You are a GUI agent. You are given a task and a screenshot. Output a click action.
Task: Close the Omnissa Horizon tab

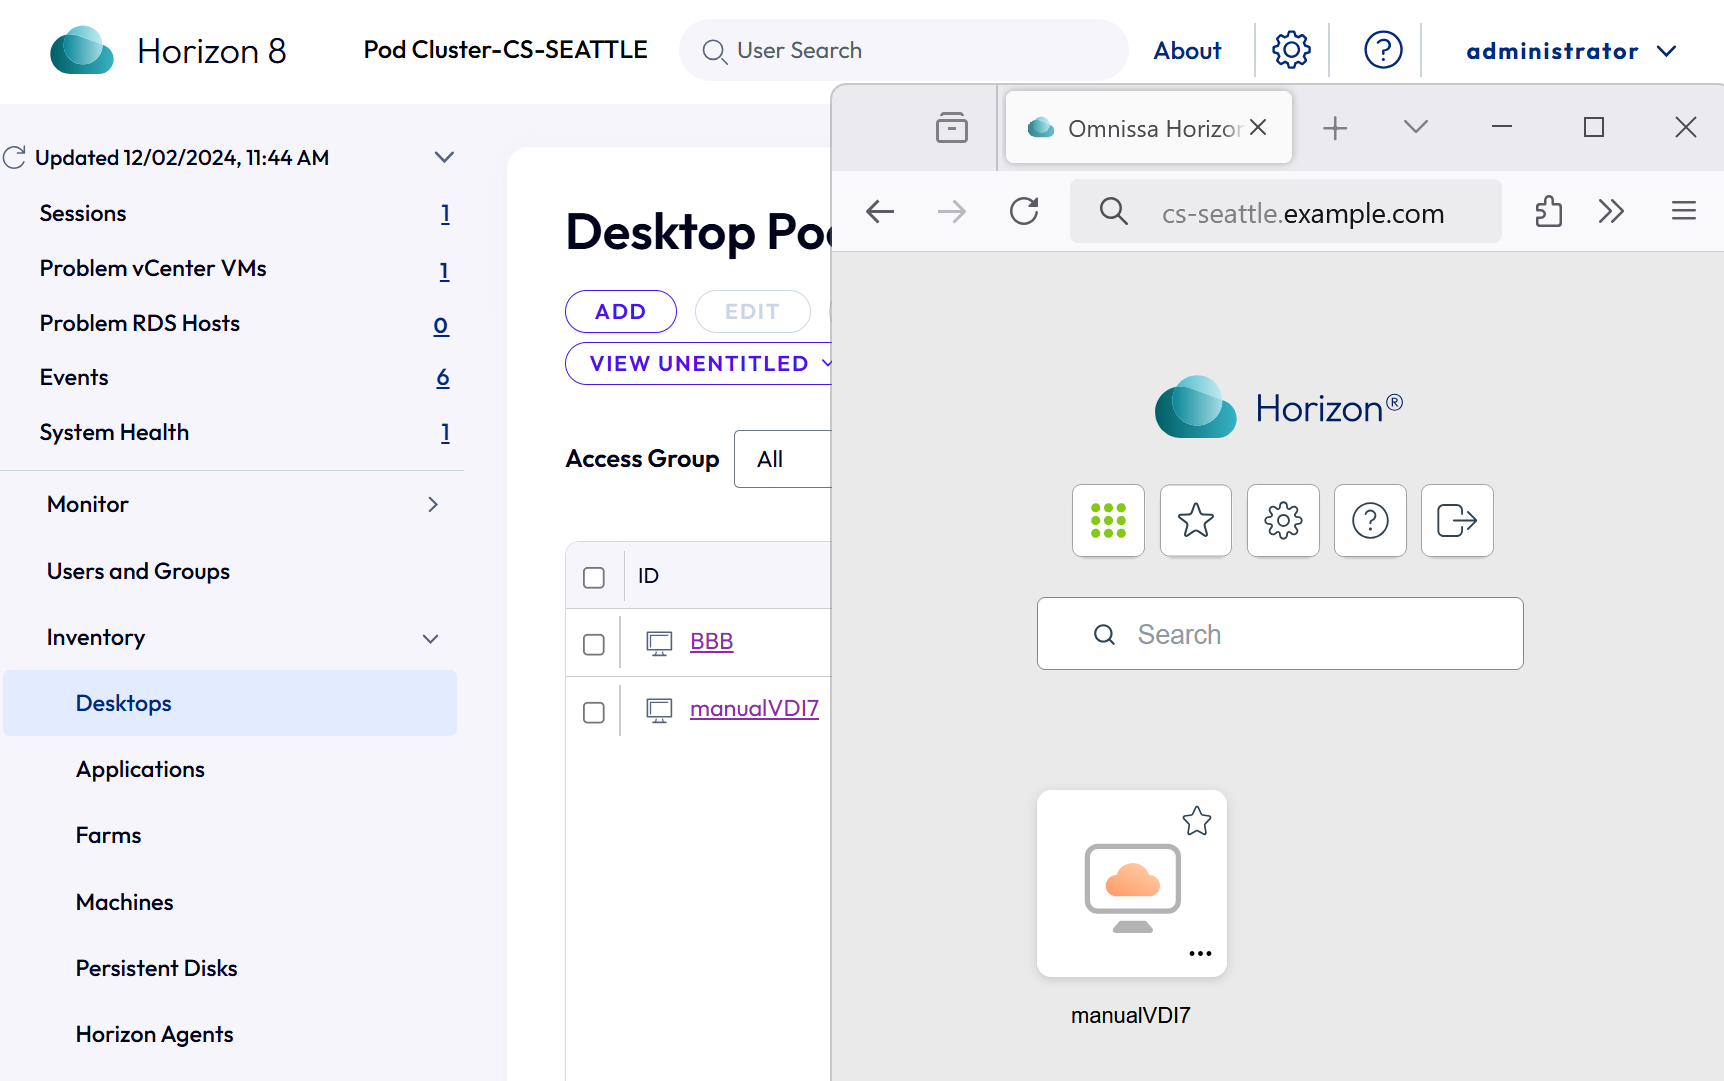(1258, 127)
